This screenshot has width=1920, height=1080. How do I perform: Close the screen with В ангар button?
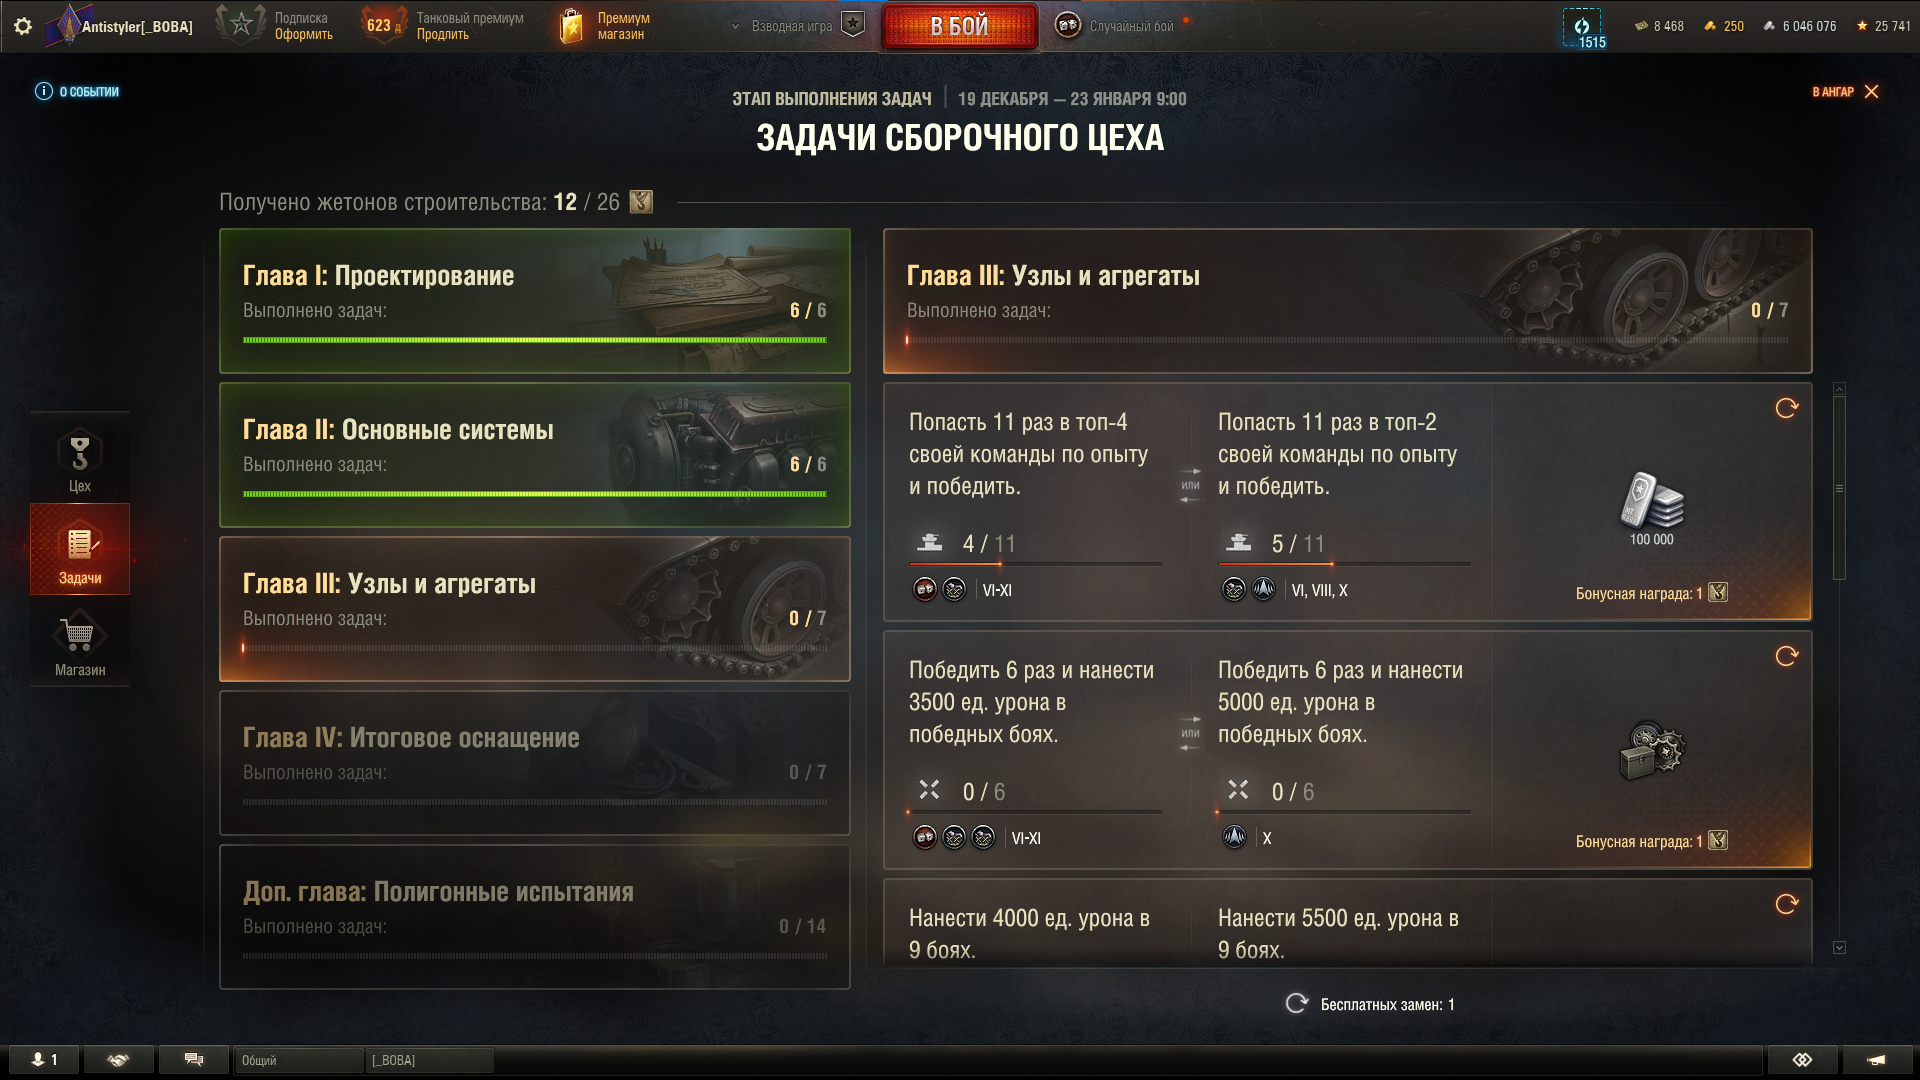1846,91
